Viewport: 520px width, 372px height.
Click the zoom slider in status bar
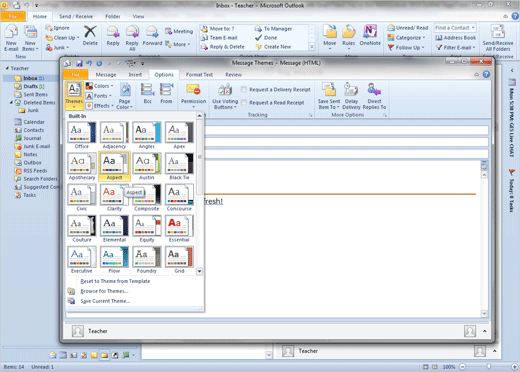coord(488,367)
